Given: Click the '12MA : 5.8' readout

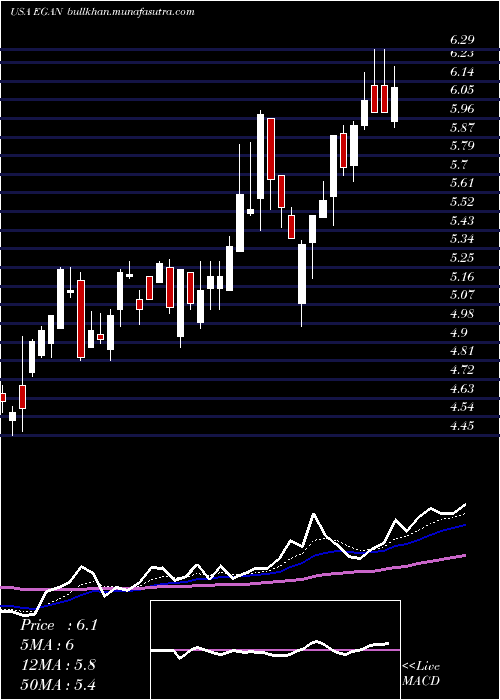Looking at the screenshot, I should (58, 664).
